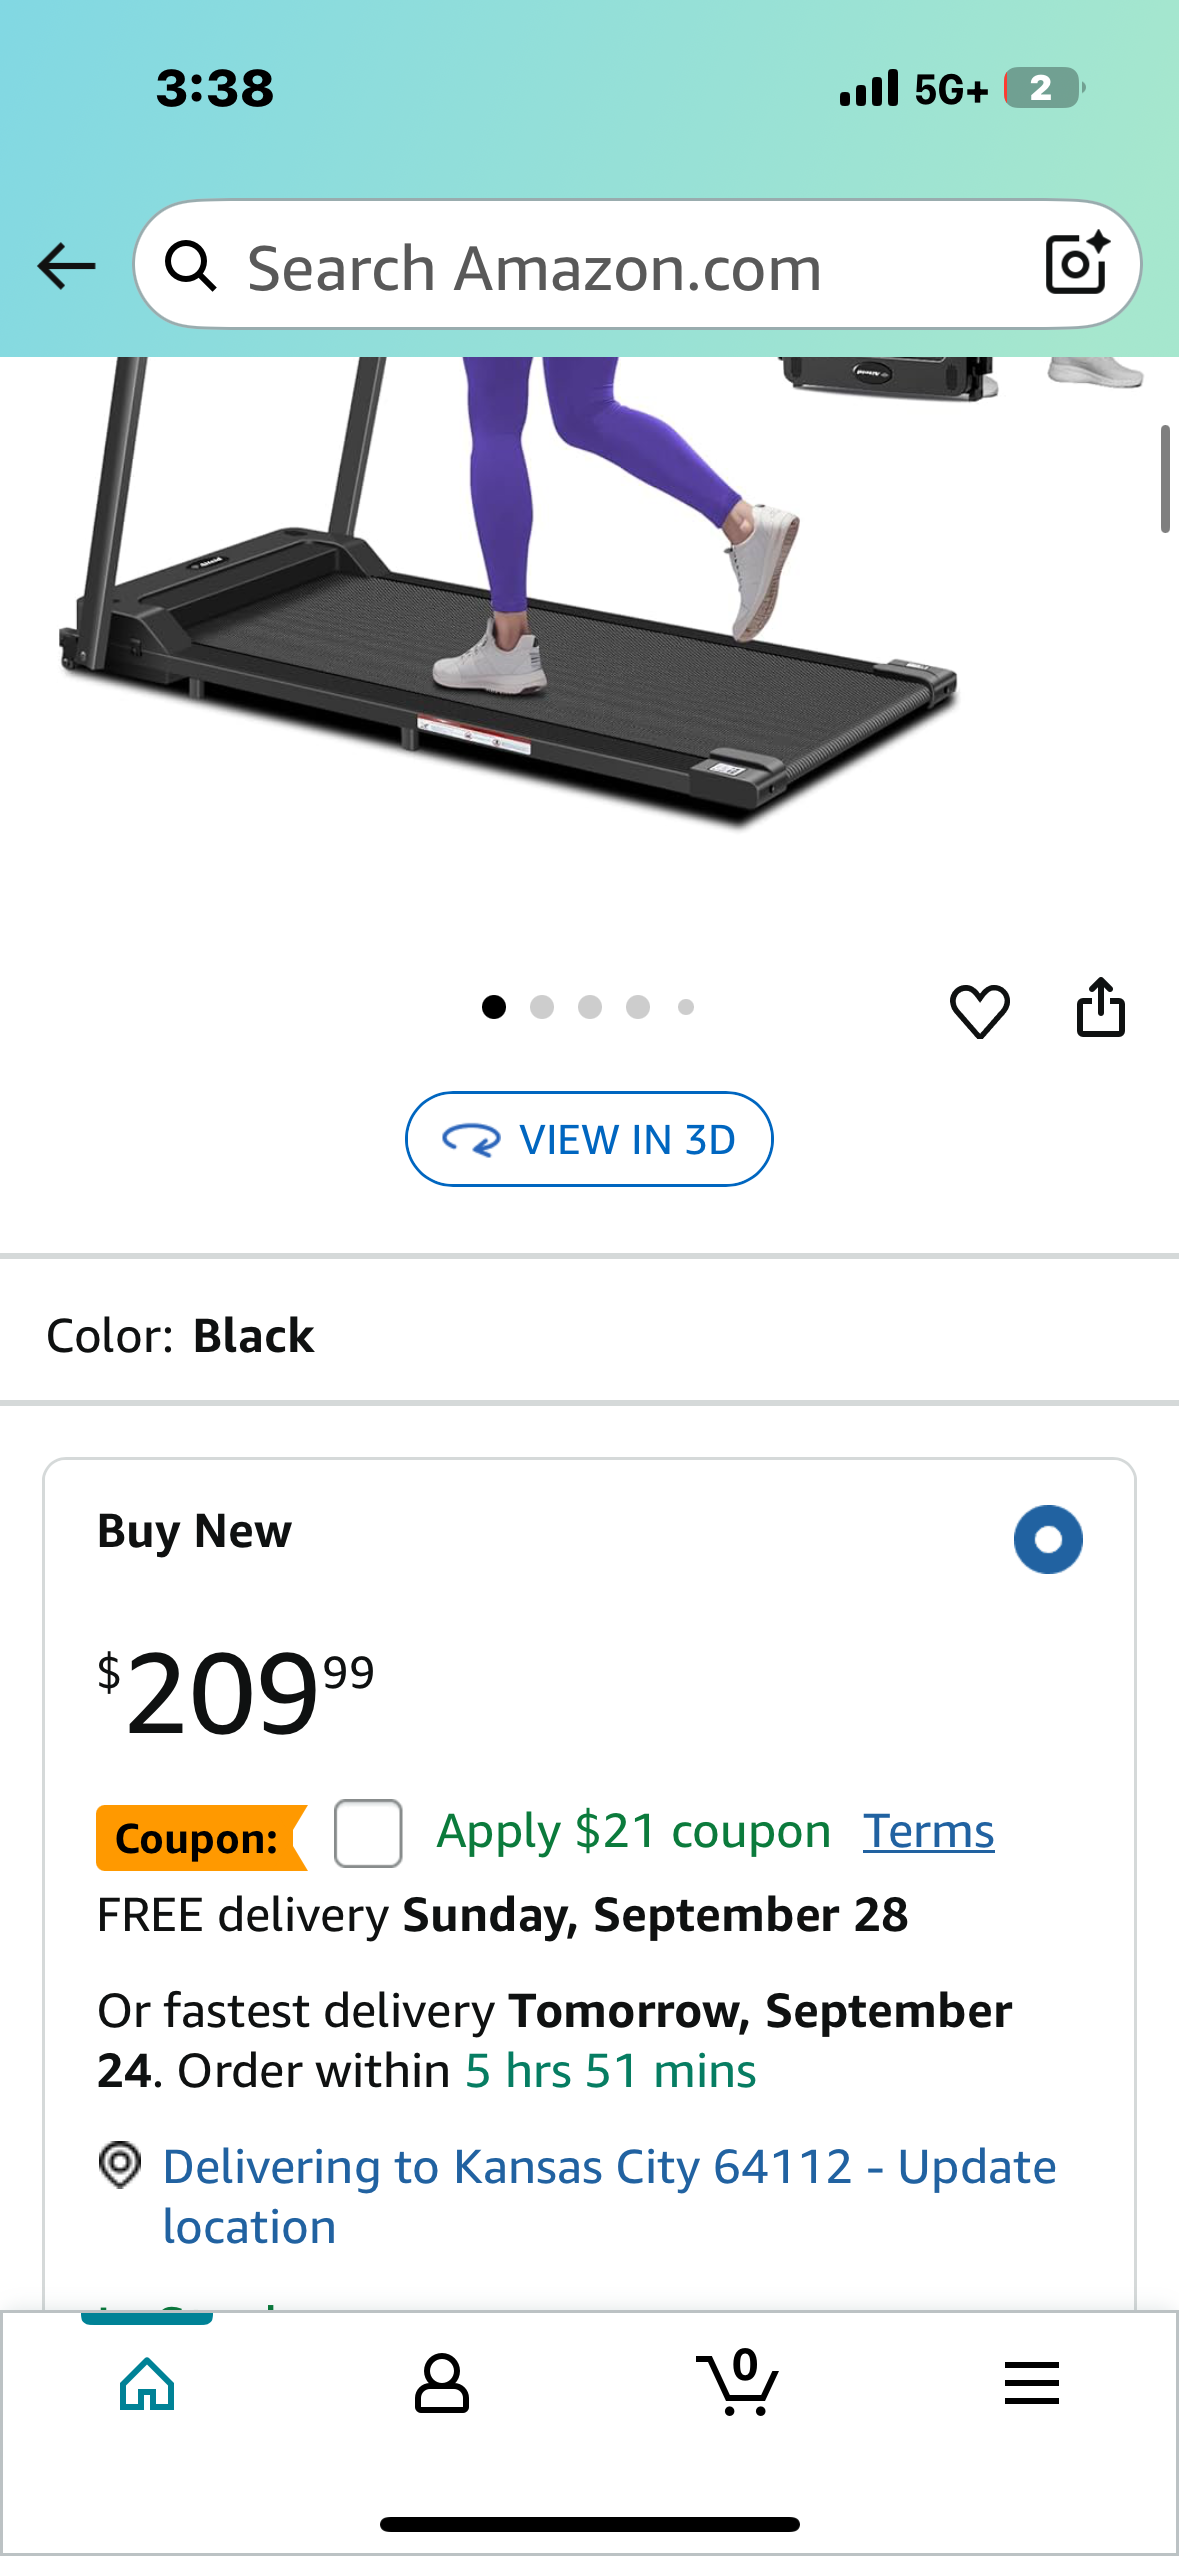Go to the Home tab
Viewport: 1179px width, 2556px height.
[147, 2384]
